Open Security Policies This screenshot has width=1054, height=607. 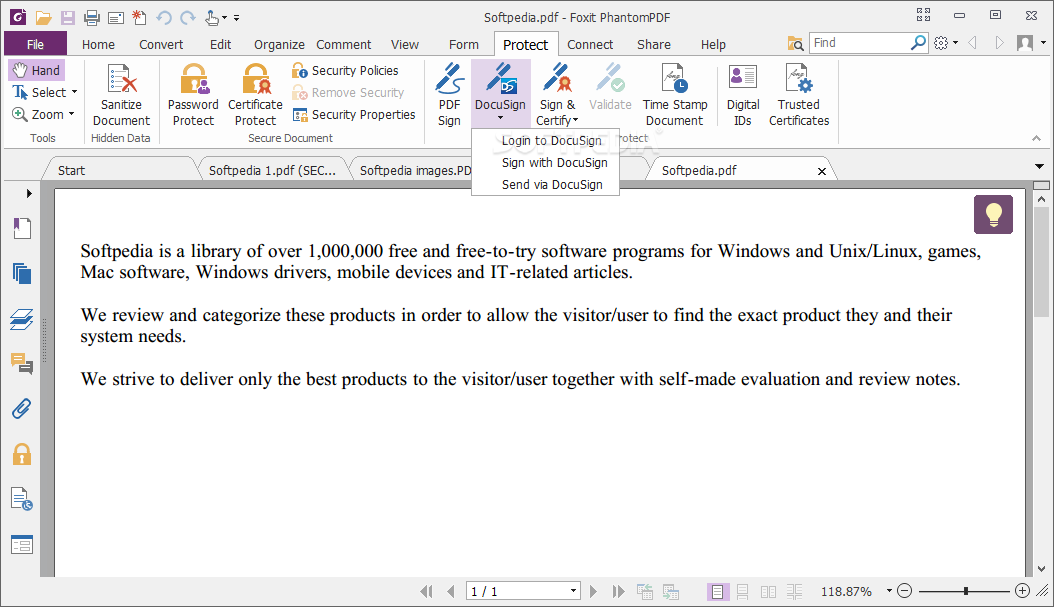point(345,71)
